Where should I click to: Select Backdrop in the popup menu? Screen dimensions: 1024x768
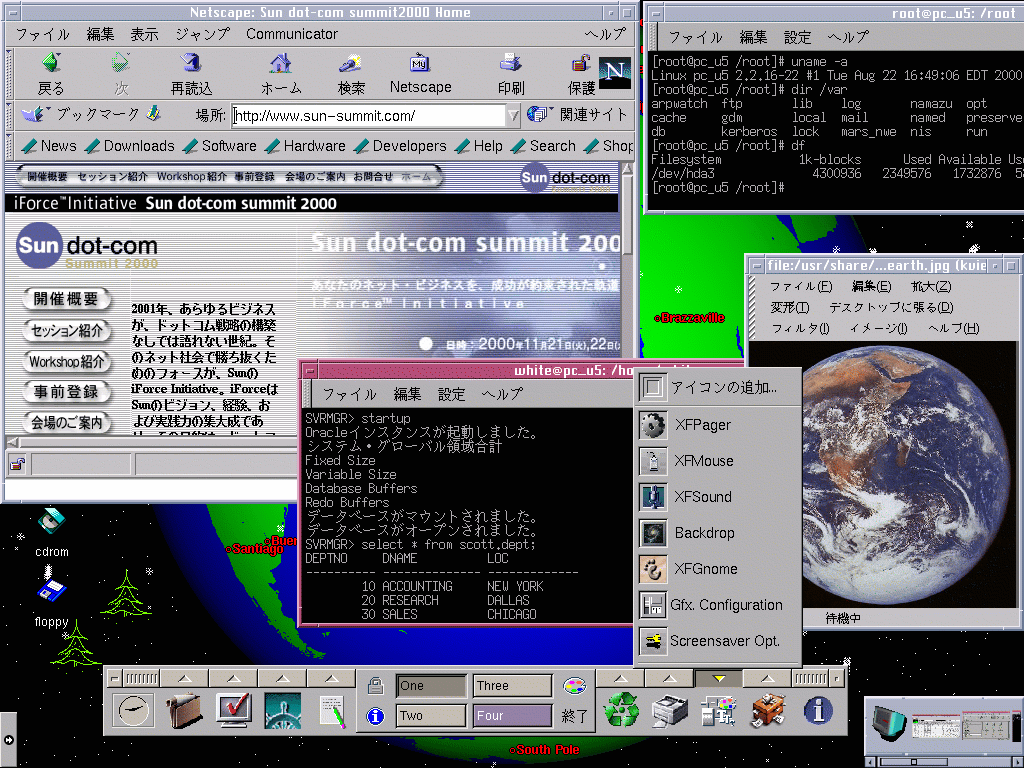click(x=717, y=533)
